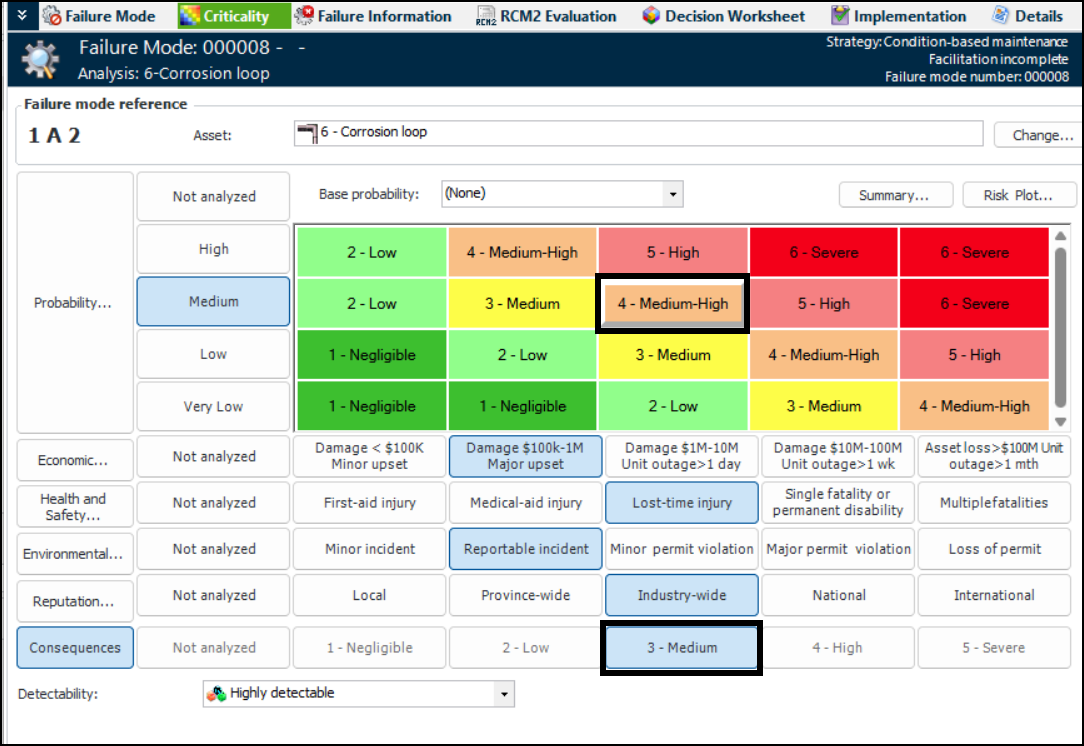Click the Details tab icon
This screenshot has width=1084, height=746.
(1000, 16)
